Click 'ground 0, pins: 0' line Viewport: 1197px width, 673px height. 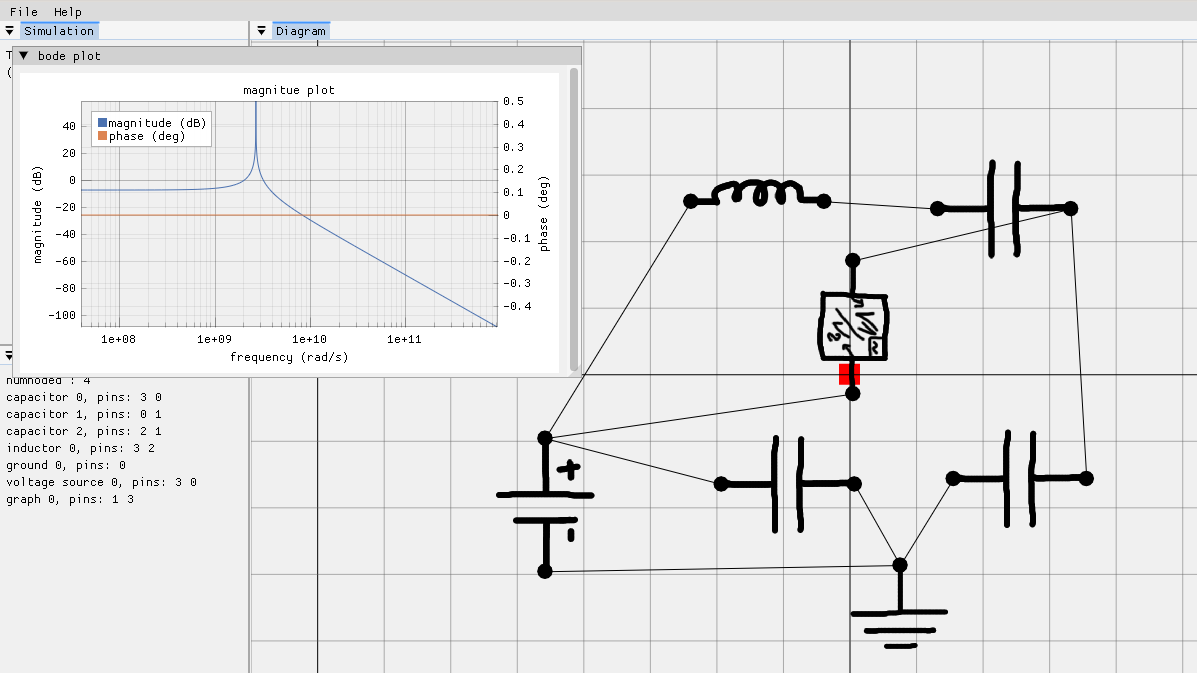tap(66, 465)
